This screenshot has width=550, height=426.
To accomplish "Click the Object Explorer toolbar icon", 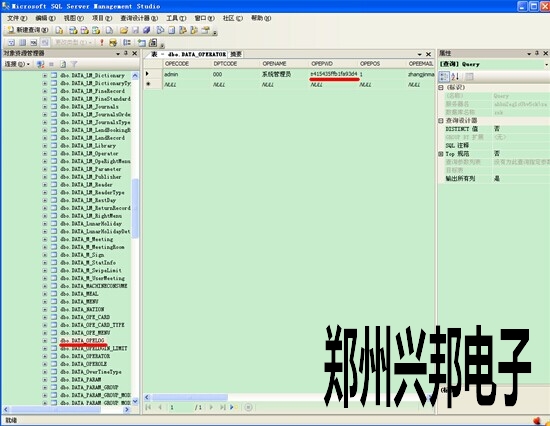I will click(183, 31).
